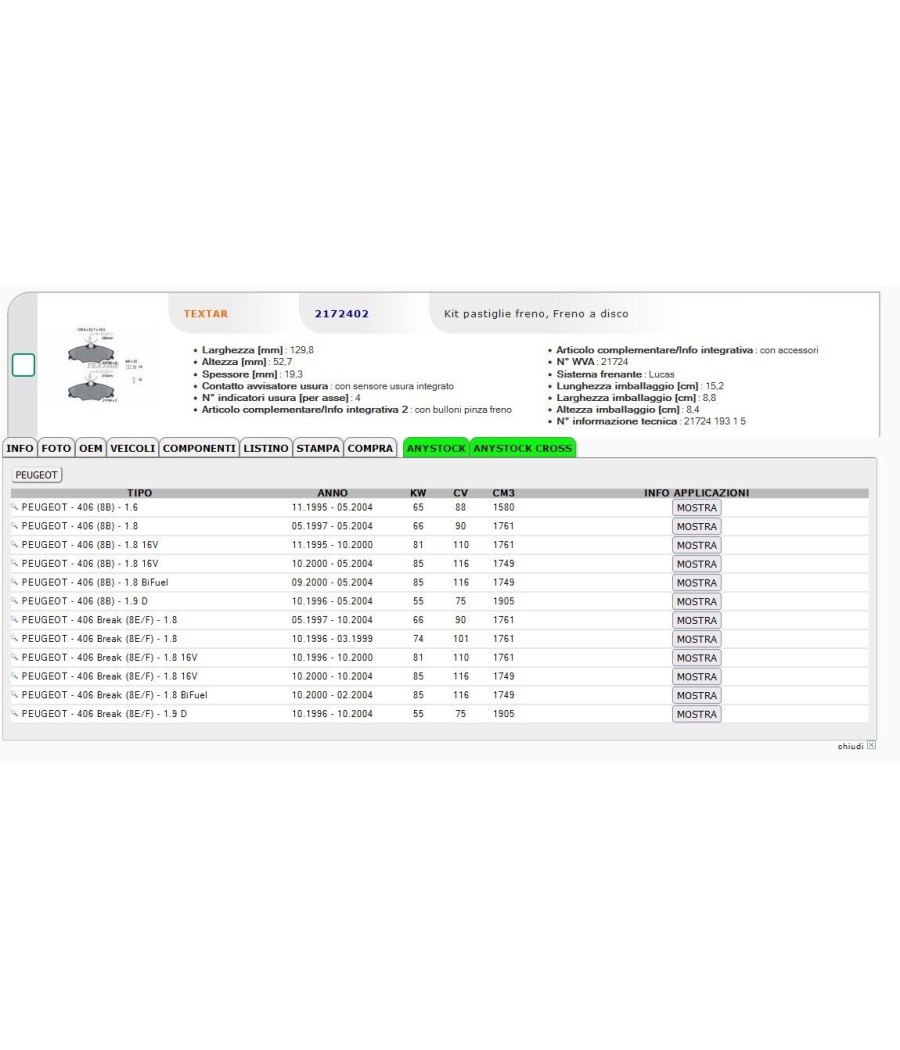Click magnifier beside 406 Break 1.8 66 KW

click(x=15, y=620)
